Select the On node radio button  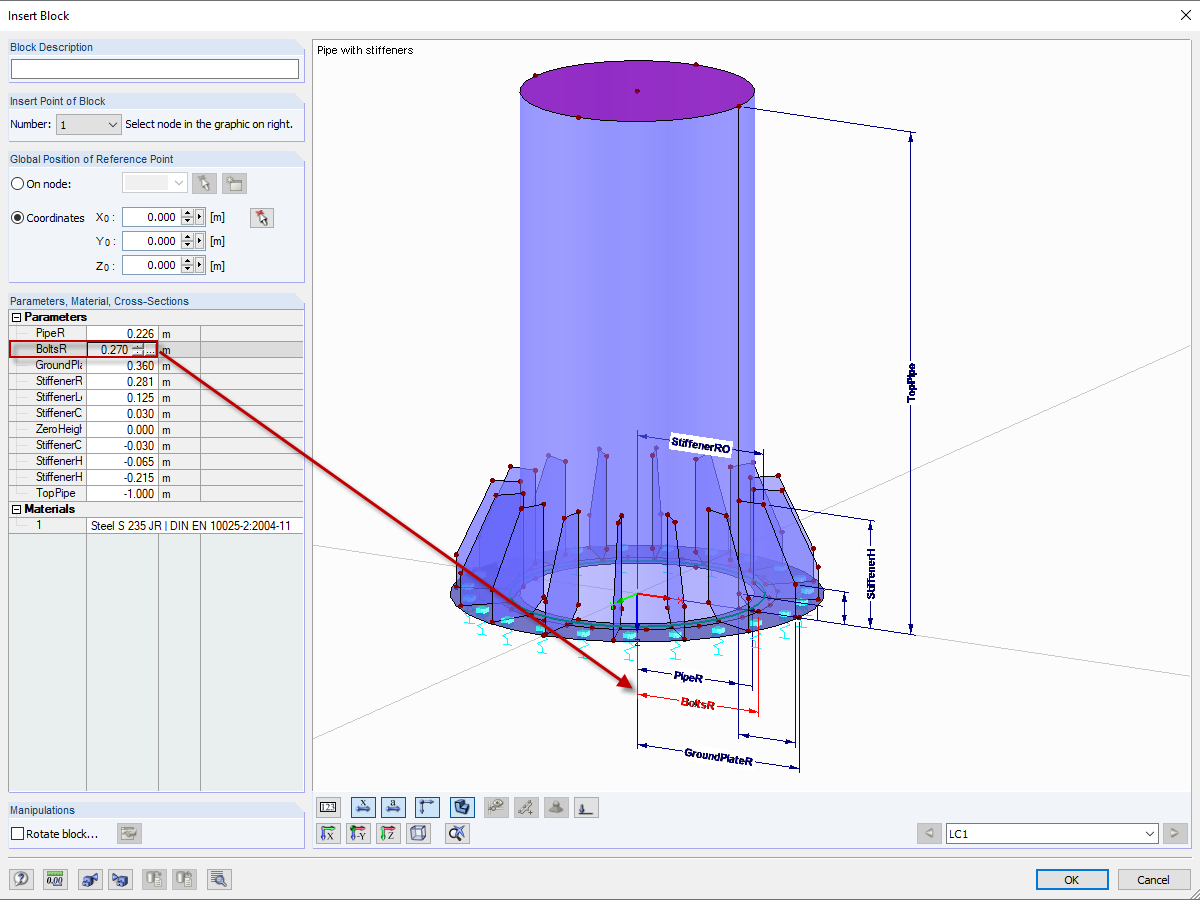point(17,183)
